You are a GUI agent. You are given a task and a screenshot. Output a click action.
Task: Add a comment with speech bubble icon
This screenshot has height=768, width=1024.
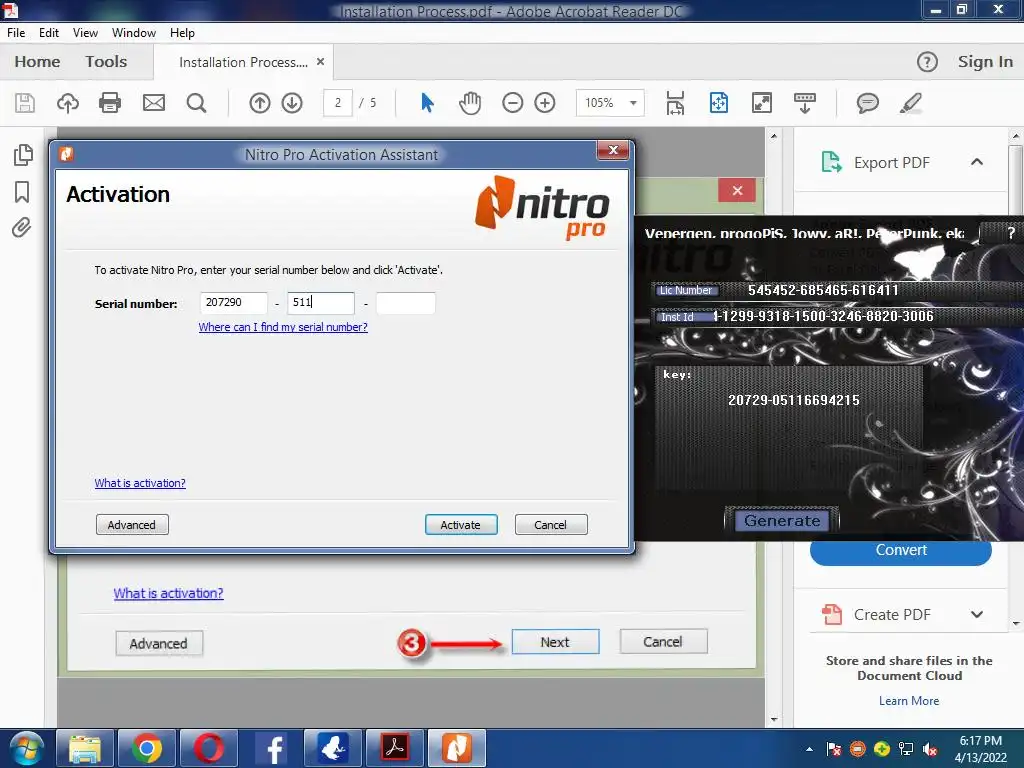click(867, 103)
